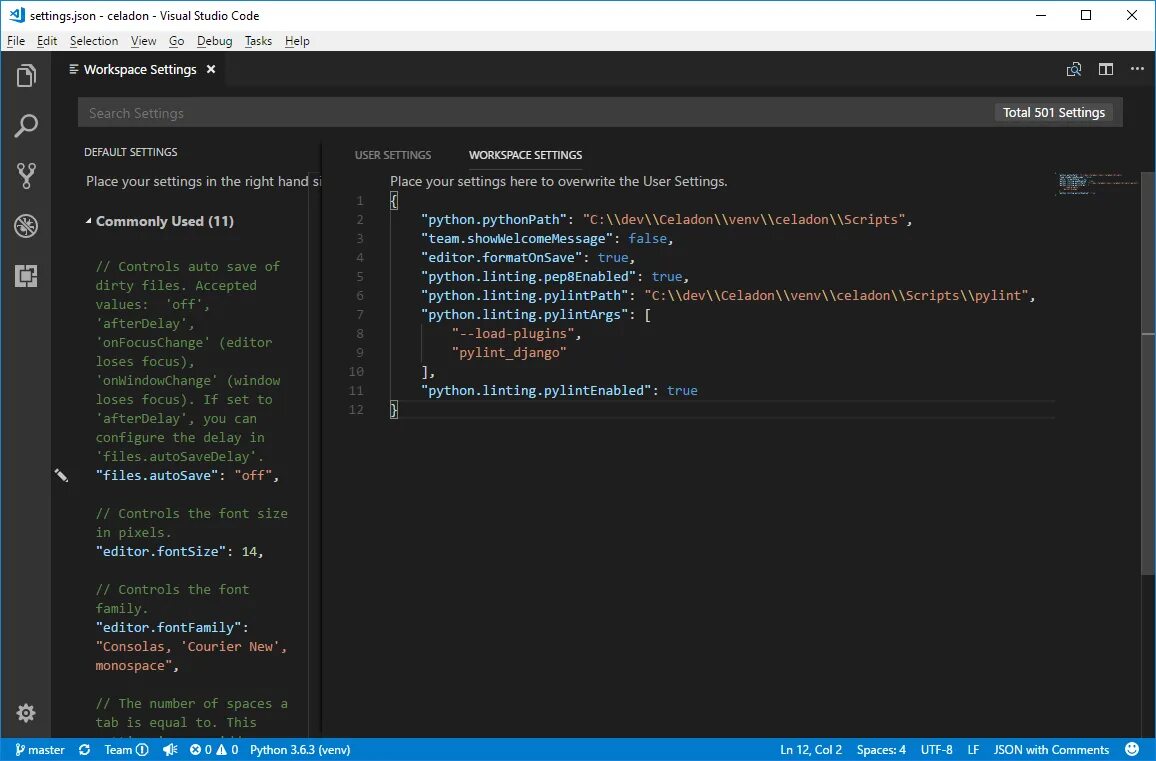Close the Workspace Settings tab
Image resolution: width=1156 pixels, height=761 pixels.
click(211, 69)
